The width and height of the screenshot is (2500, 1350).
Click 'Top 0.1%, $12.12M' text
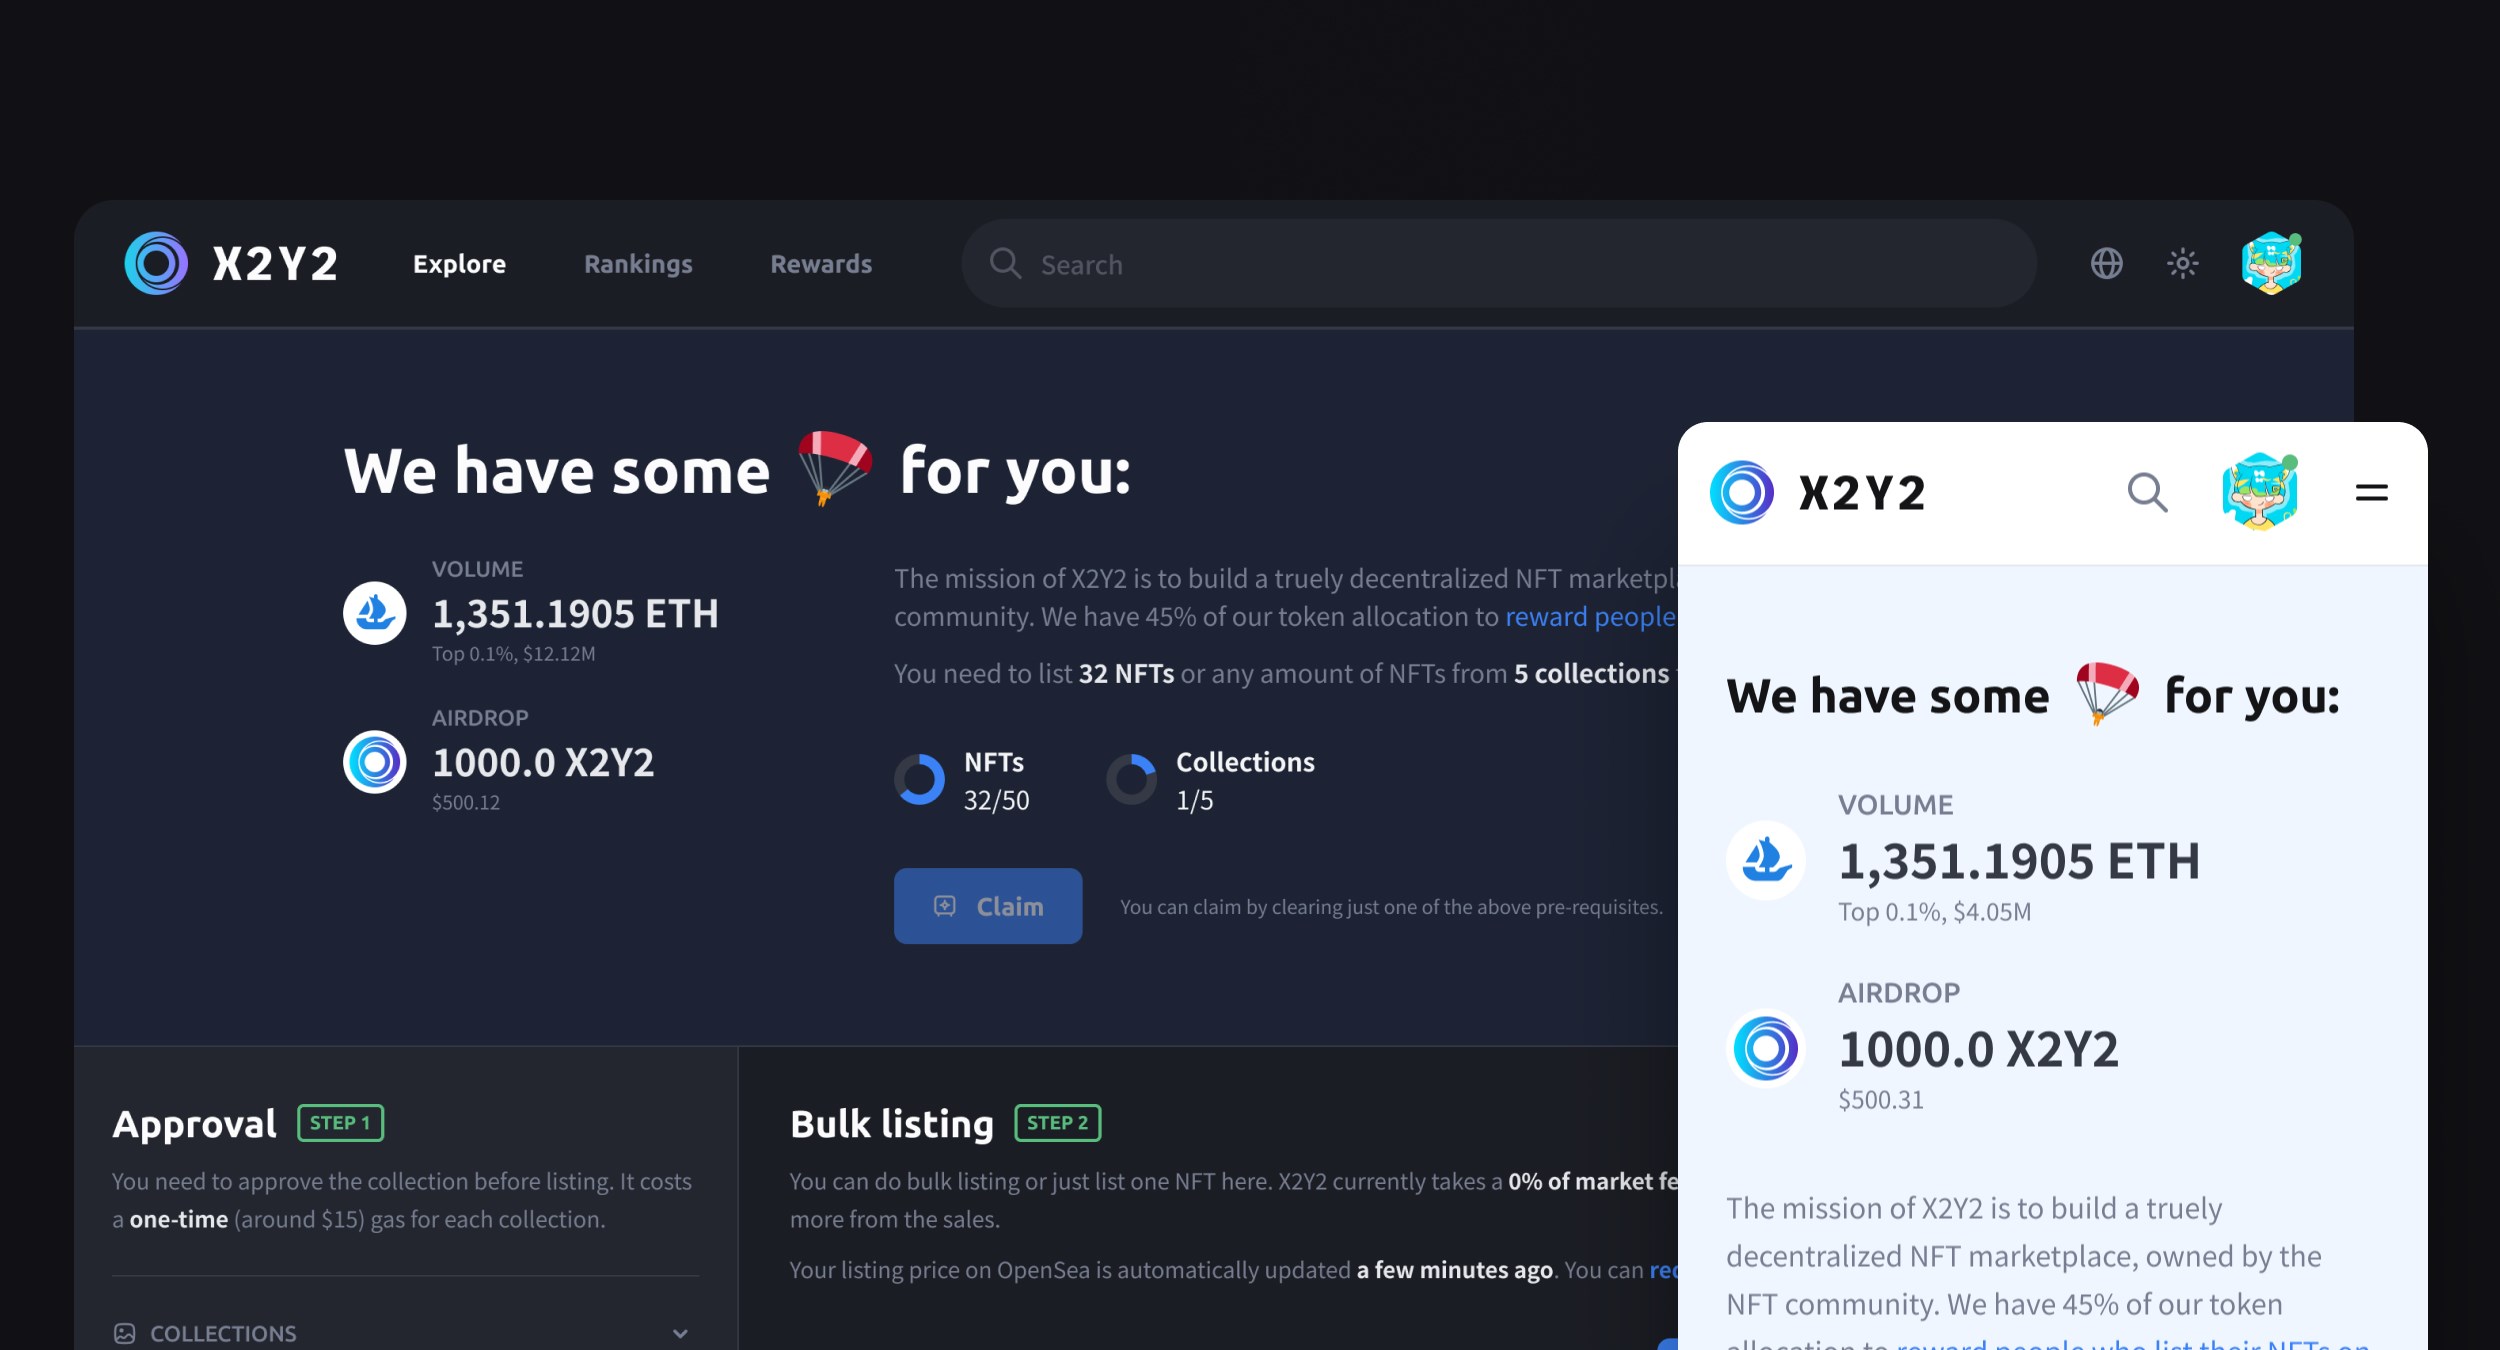(x=514, y=654)
